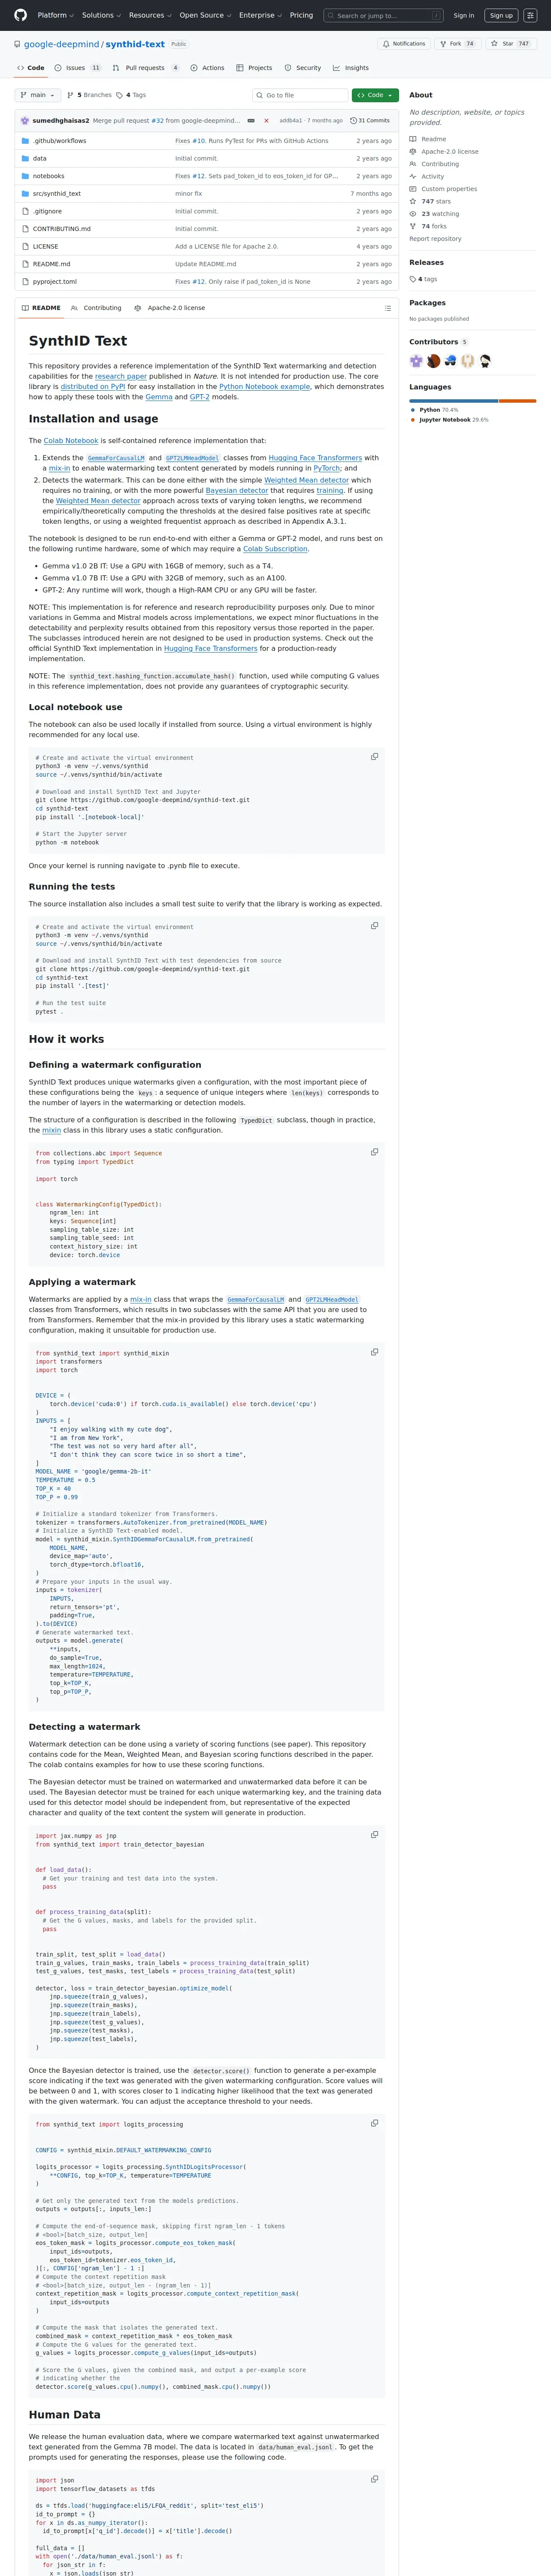Open the green Code dropdown button
The image size is (551, 2576).
click(375, 95)
